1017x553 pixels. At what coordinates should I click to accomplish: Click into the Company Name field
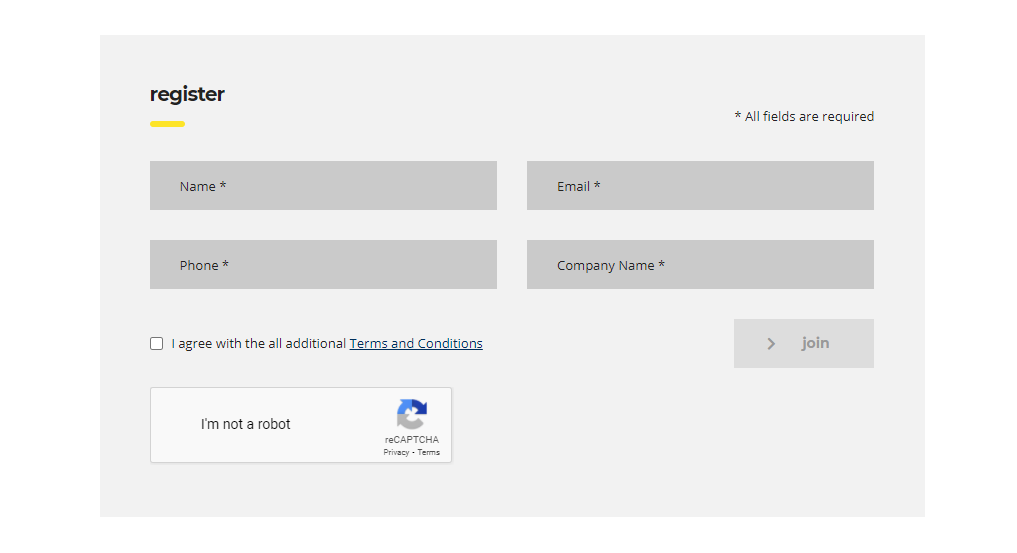[700, 265]
